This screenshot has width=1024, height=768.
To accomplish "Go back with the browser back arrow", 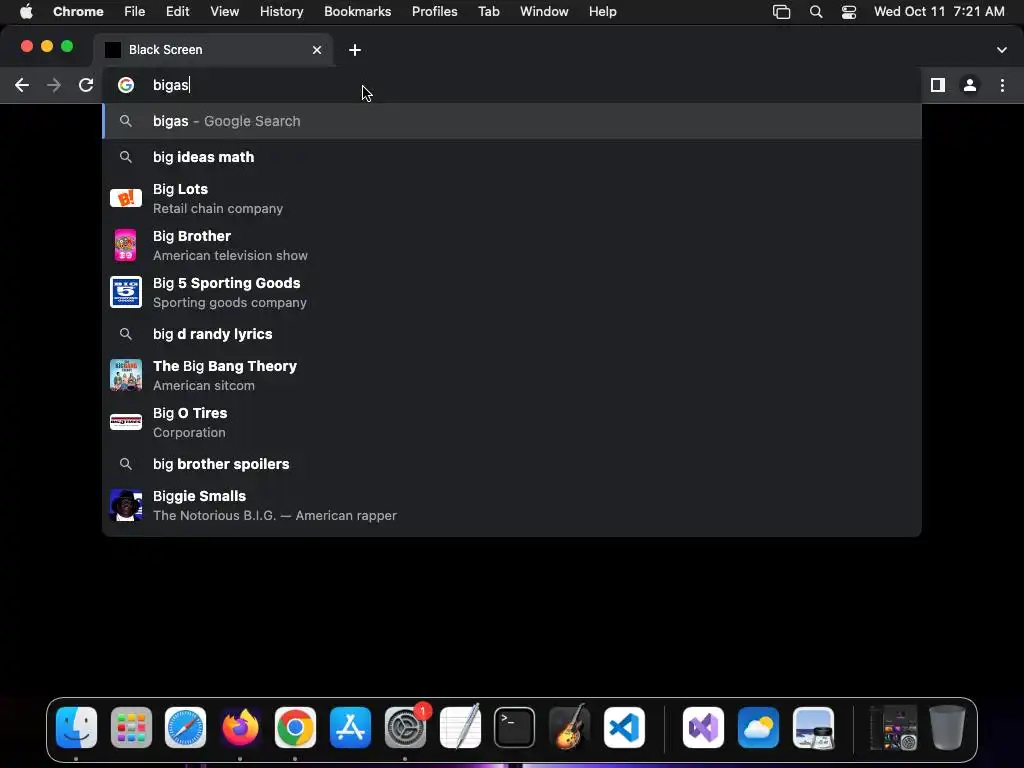I will tap(22, 85).
